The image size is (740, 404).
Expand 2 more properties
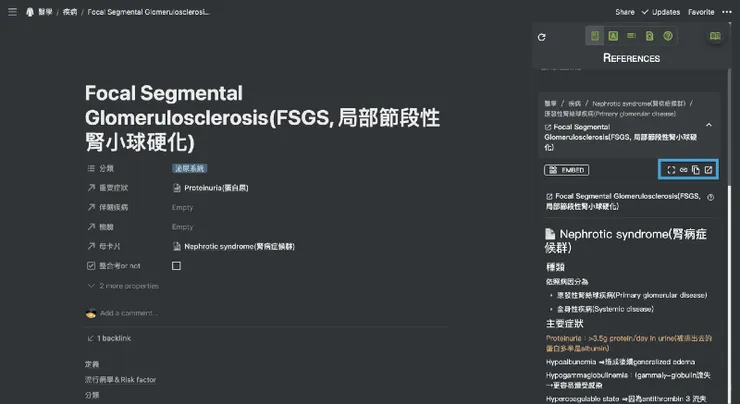[x=123, y=286]
